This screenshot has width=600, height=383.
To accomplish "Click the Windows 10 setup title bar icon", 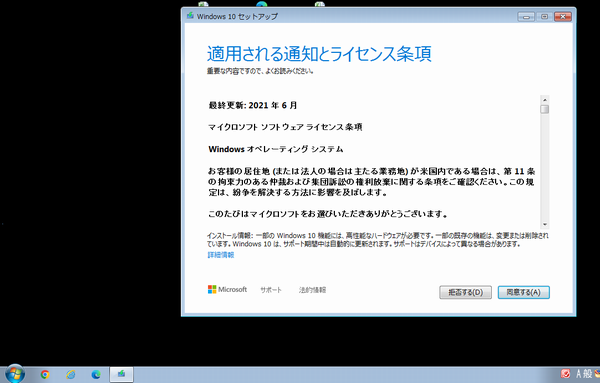I will pos(190,16).
